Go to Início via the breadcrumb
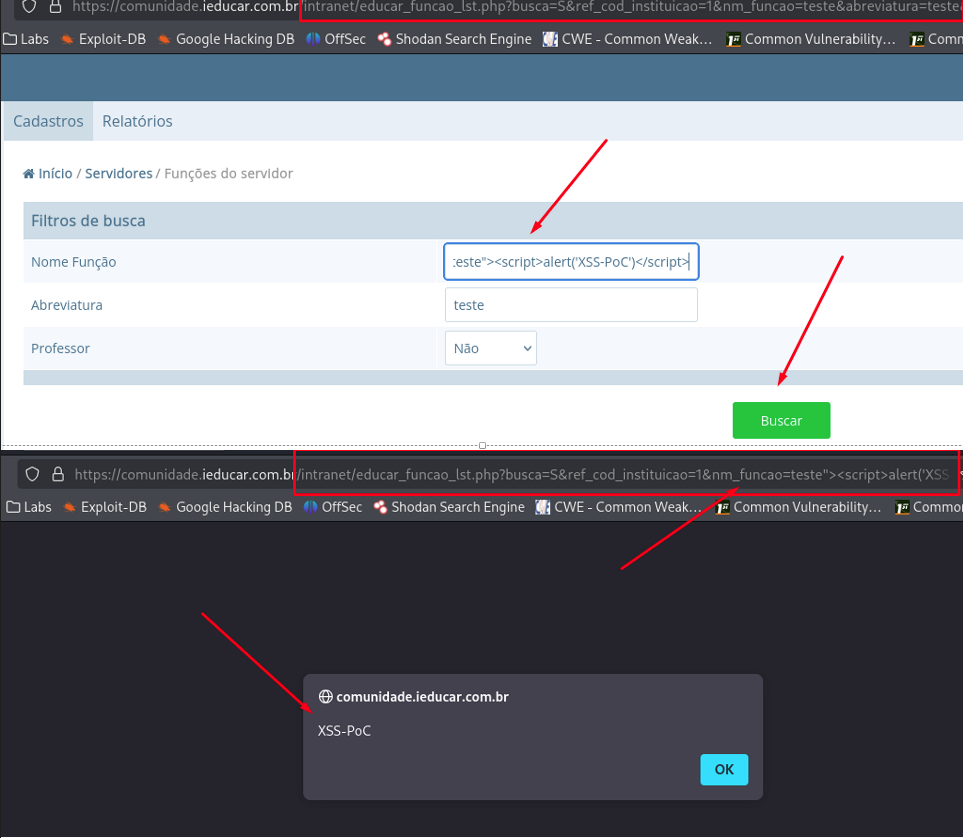The height and width of the screenshot is (838, 963). (48, 174)
